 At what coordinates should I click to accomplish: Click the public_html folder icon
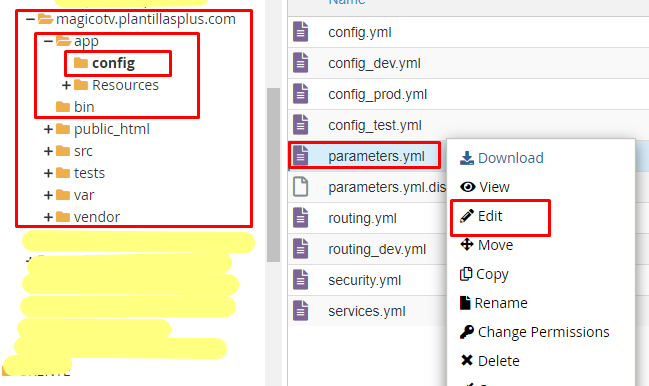pos(62,129)
